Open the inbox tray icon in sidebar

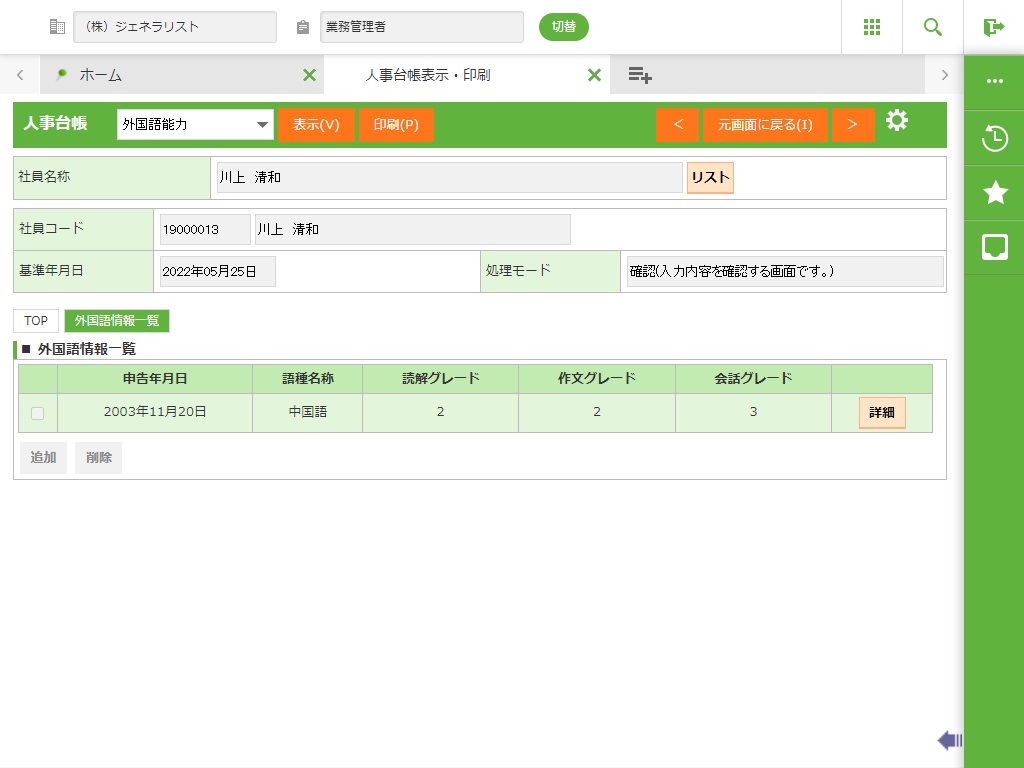tap(995, 247)
